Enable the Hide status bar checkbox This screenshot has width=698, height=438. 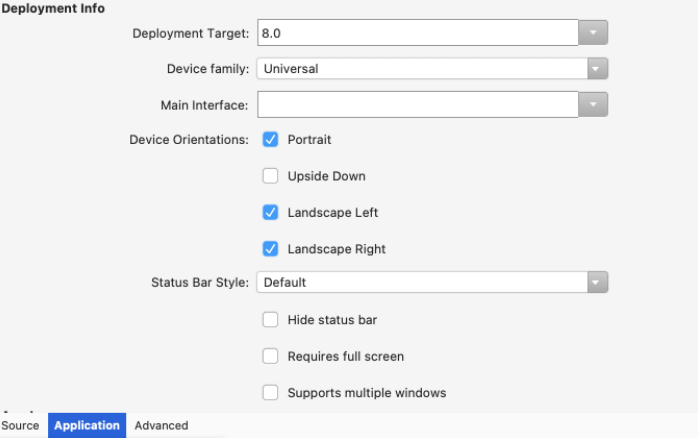point(270,320)
